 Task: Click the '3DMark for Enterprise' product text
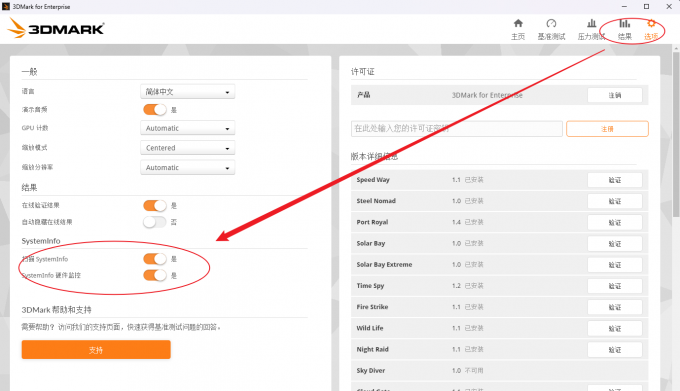[x=487, y=95]
